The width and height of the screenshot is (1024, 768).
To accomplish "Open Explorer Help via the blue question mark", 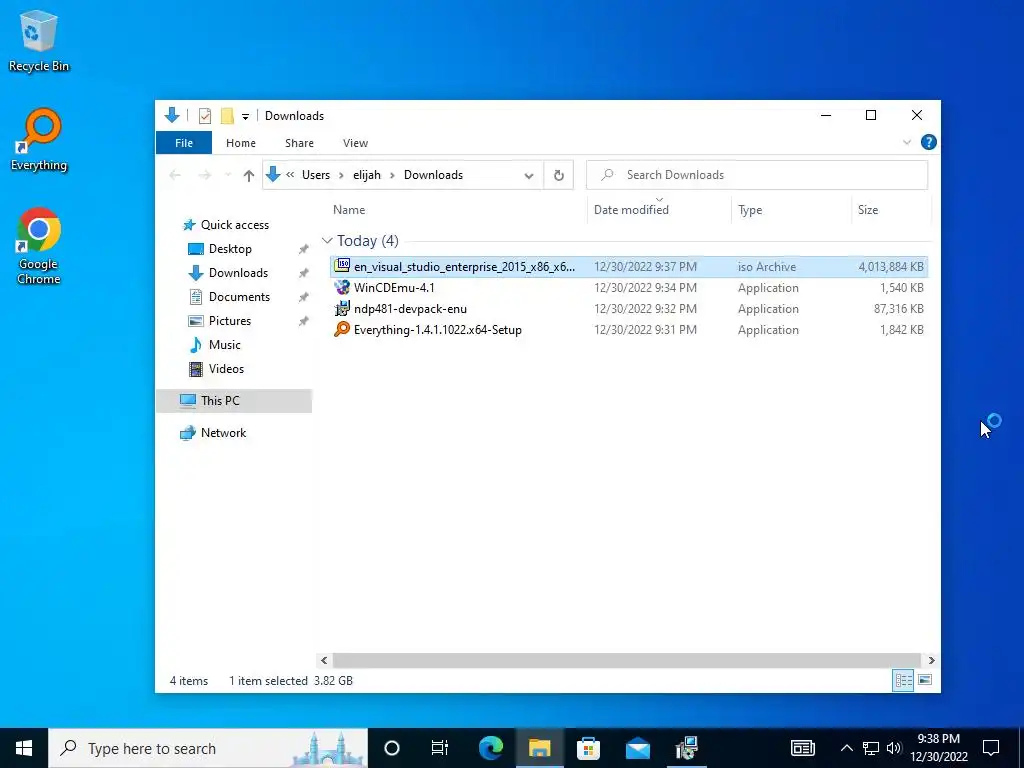I will click(x=928, y=142).
